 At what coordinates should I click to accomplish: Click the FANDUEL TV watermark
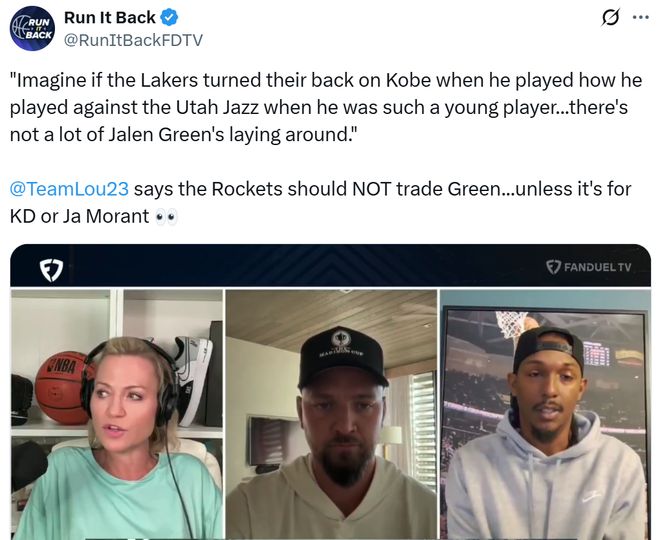coord(589,267)
